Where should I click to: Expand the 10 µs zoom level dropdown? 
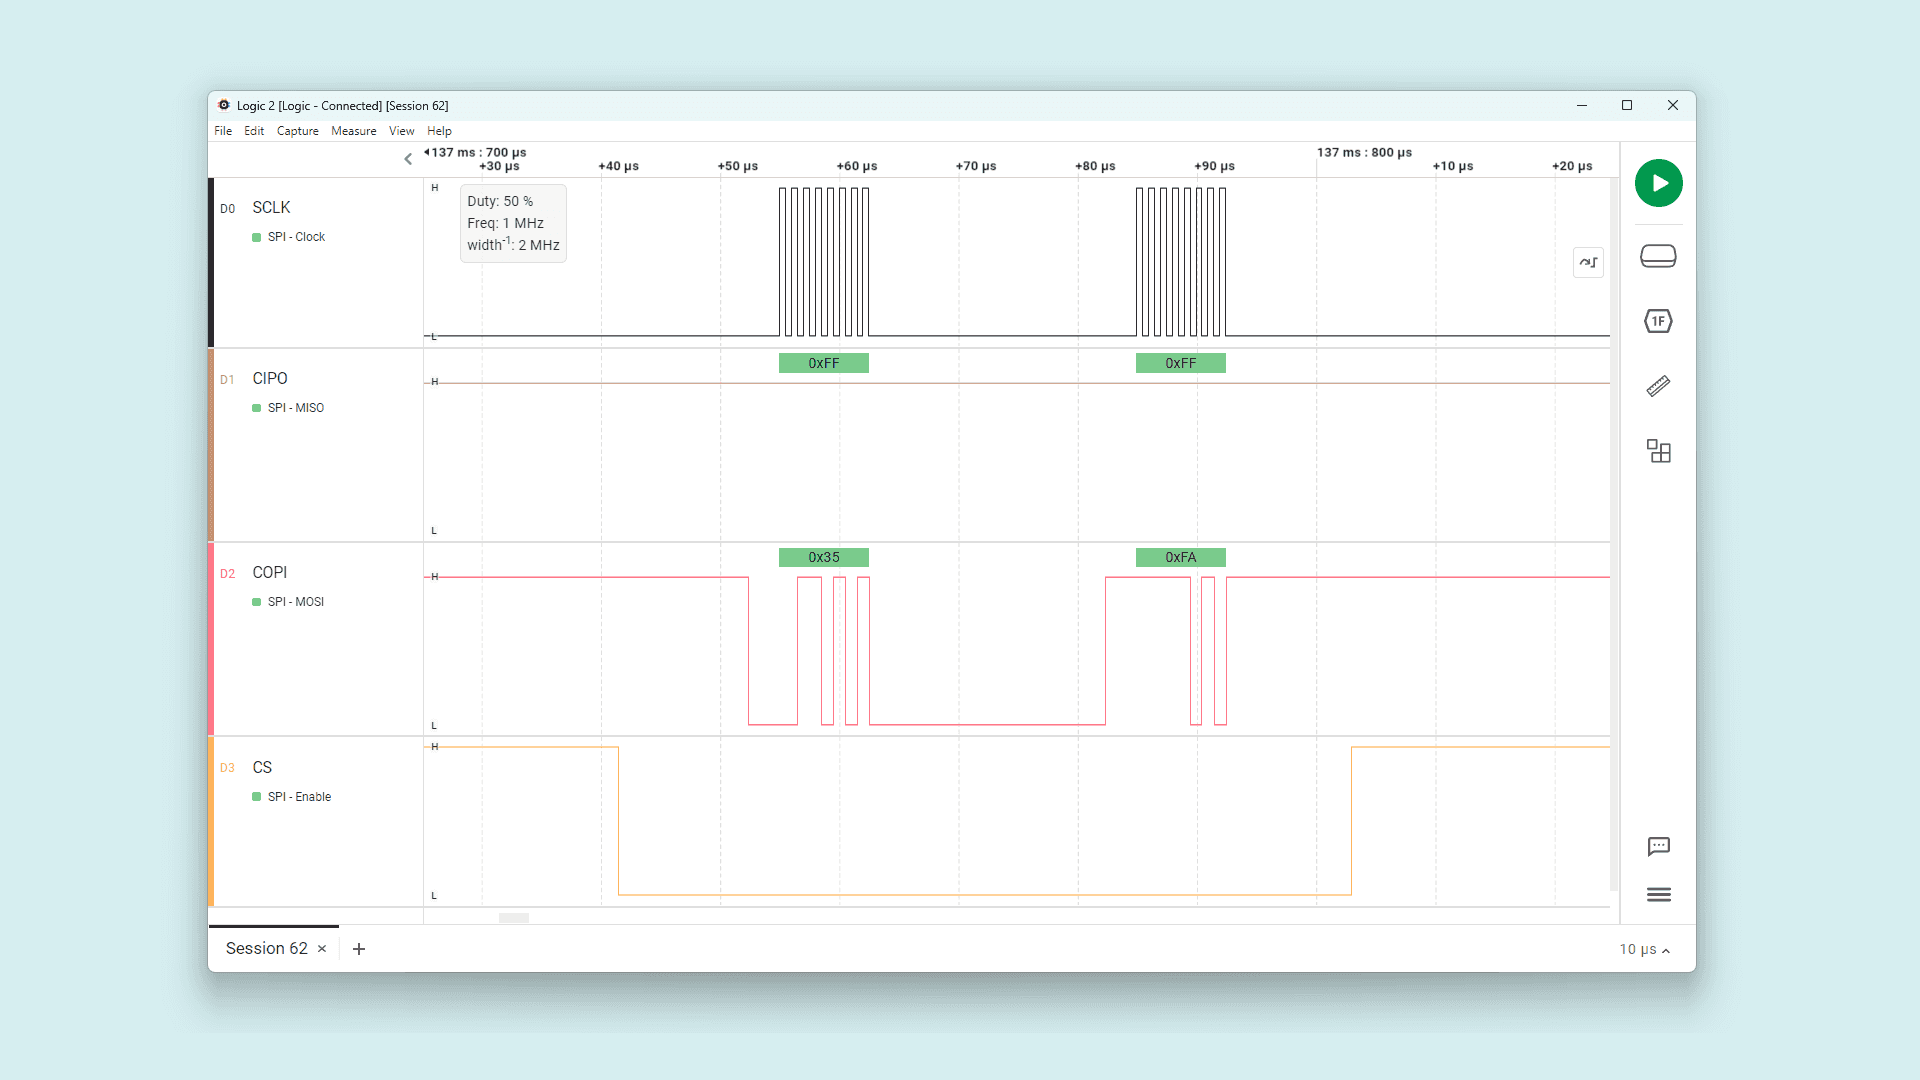tap(1645, 949)
